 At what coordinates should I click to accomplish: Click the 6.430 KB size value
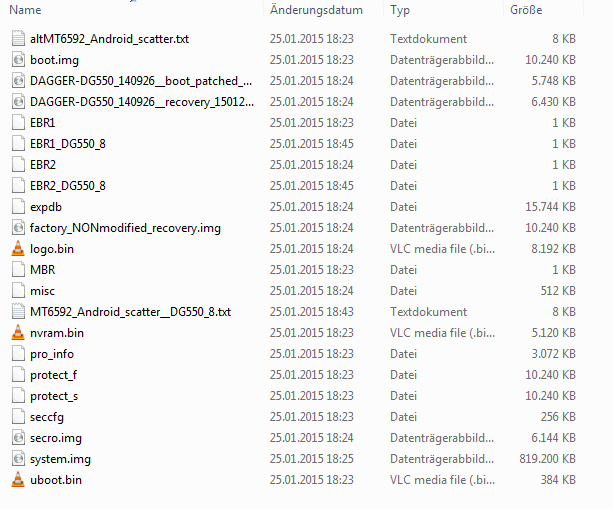[x=554, y=102]
